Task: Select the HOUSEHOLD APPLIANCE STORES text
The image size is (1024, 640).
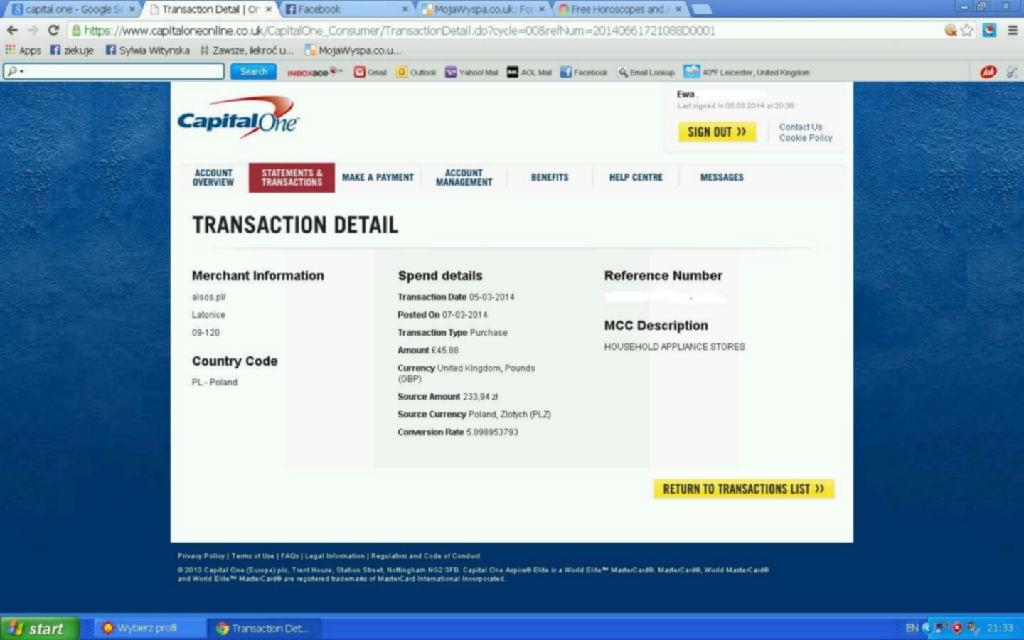Action: tap(674, 347)
